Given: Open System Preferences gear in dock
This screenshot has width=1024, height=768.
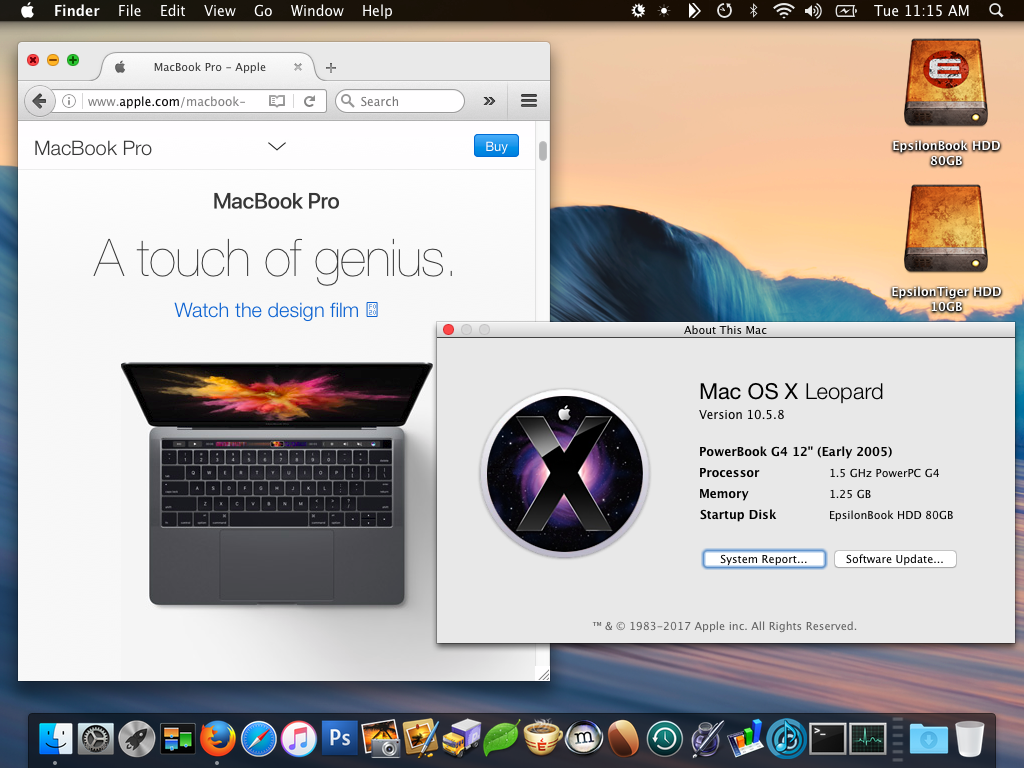Looking at the screenshot, I should tap(96, 739).
